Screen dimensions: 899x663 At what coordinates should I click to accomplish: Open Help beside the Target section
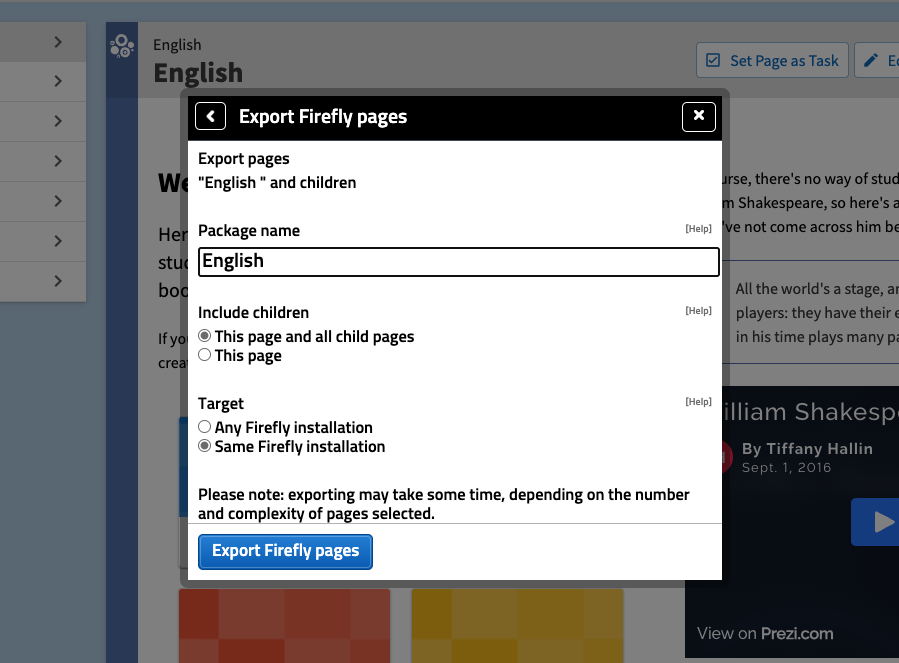697,401
